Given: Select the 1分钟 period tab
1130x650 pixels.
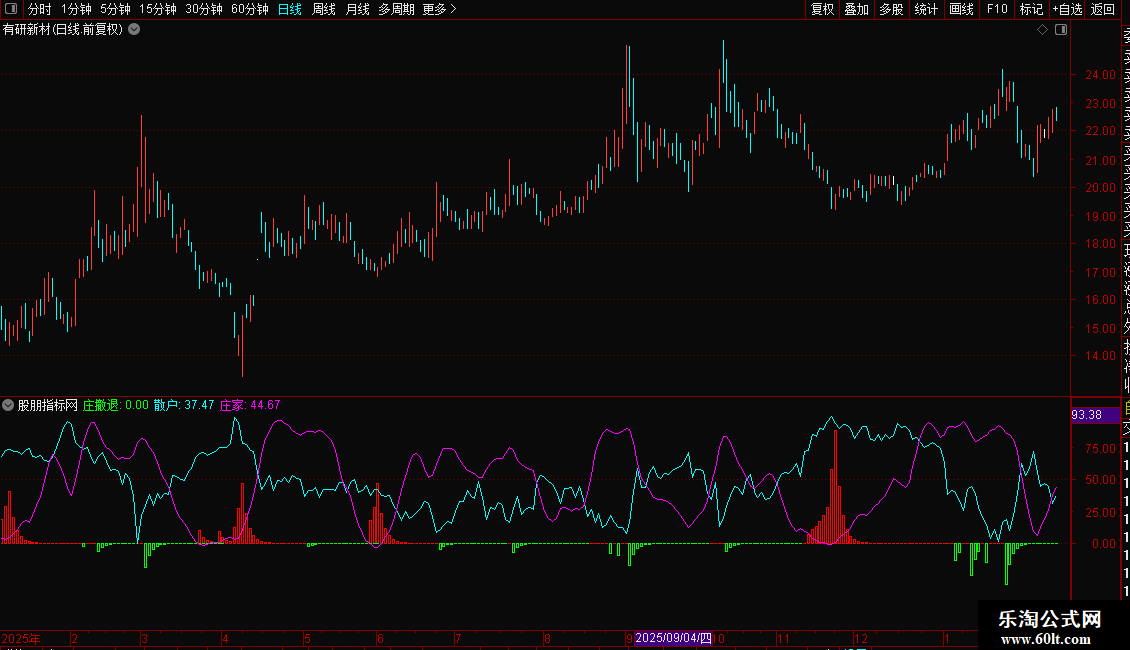Looking at the screenshot, I should [x=76, y=9].
